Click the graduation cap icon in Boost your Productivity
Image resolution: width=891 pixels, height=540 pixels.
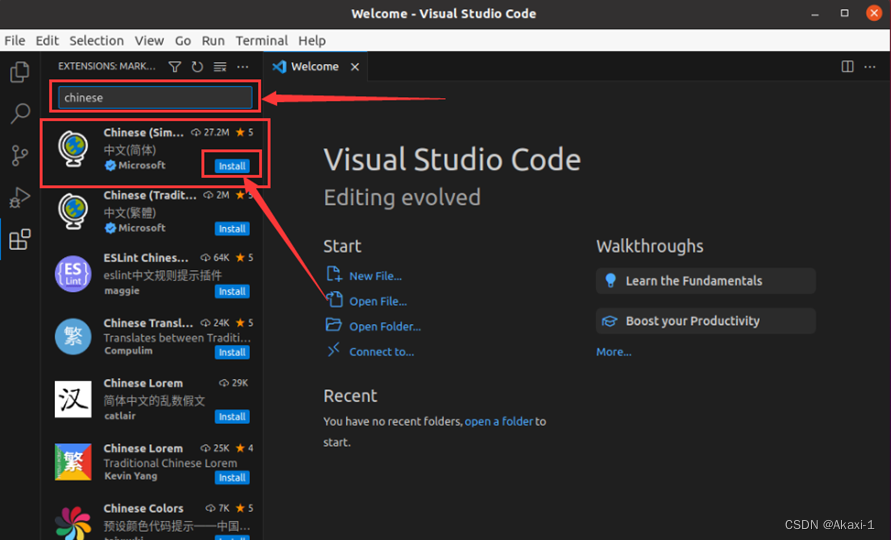[x=610, y=321]
